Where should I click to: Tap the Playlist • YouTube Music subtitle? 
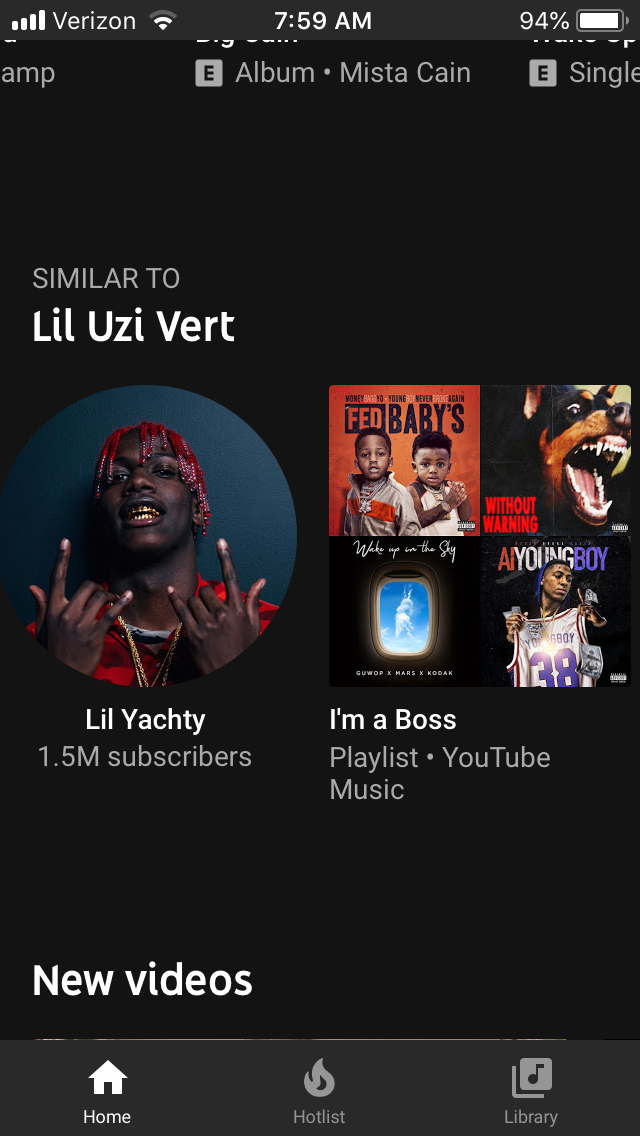click(x=440, y=774)
